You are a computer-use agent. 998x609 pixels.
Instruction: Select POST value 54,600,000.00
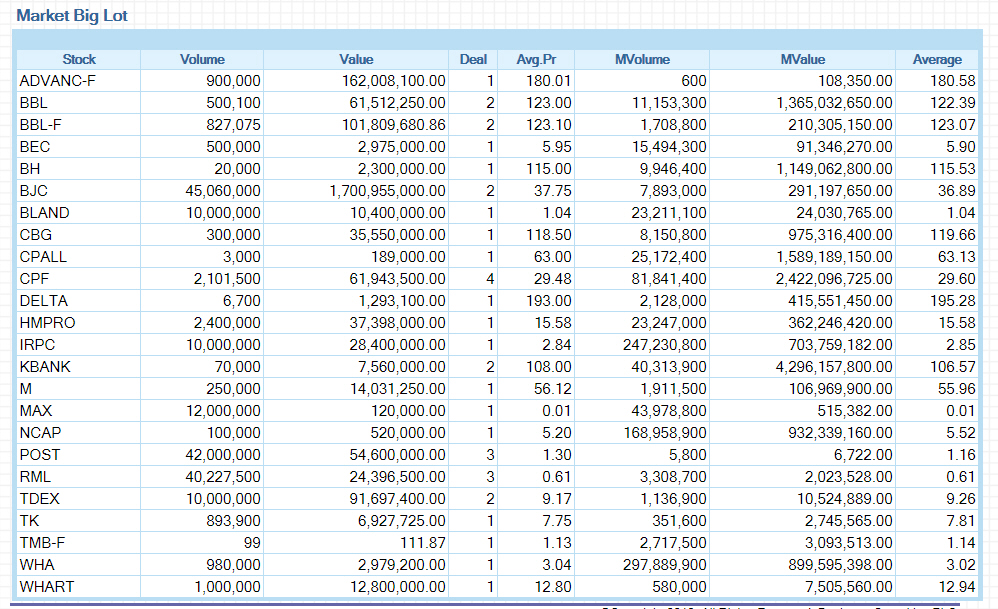click(398, 455)
